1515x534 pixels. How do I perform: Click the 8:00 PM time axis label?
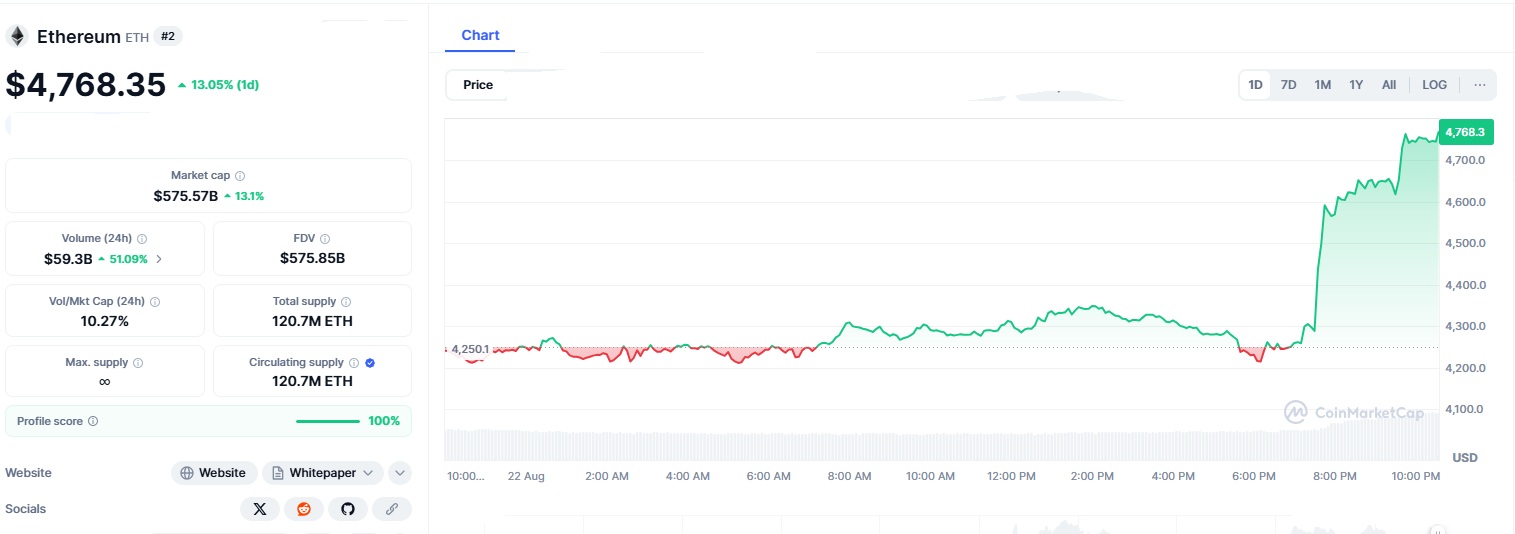pos(1335,476)
